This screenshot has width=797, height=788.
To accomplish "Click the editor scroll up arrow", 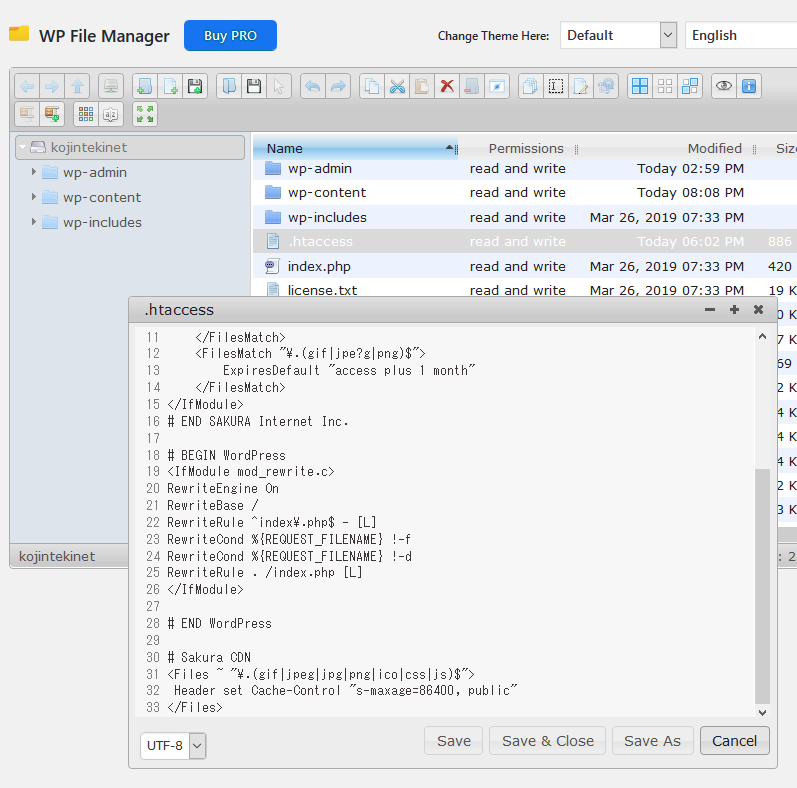I will click(x=762, y=336).
